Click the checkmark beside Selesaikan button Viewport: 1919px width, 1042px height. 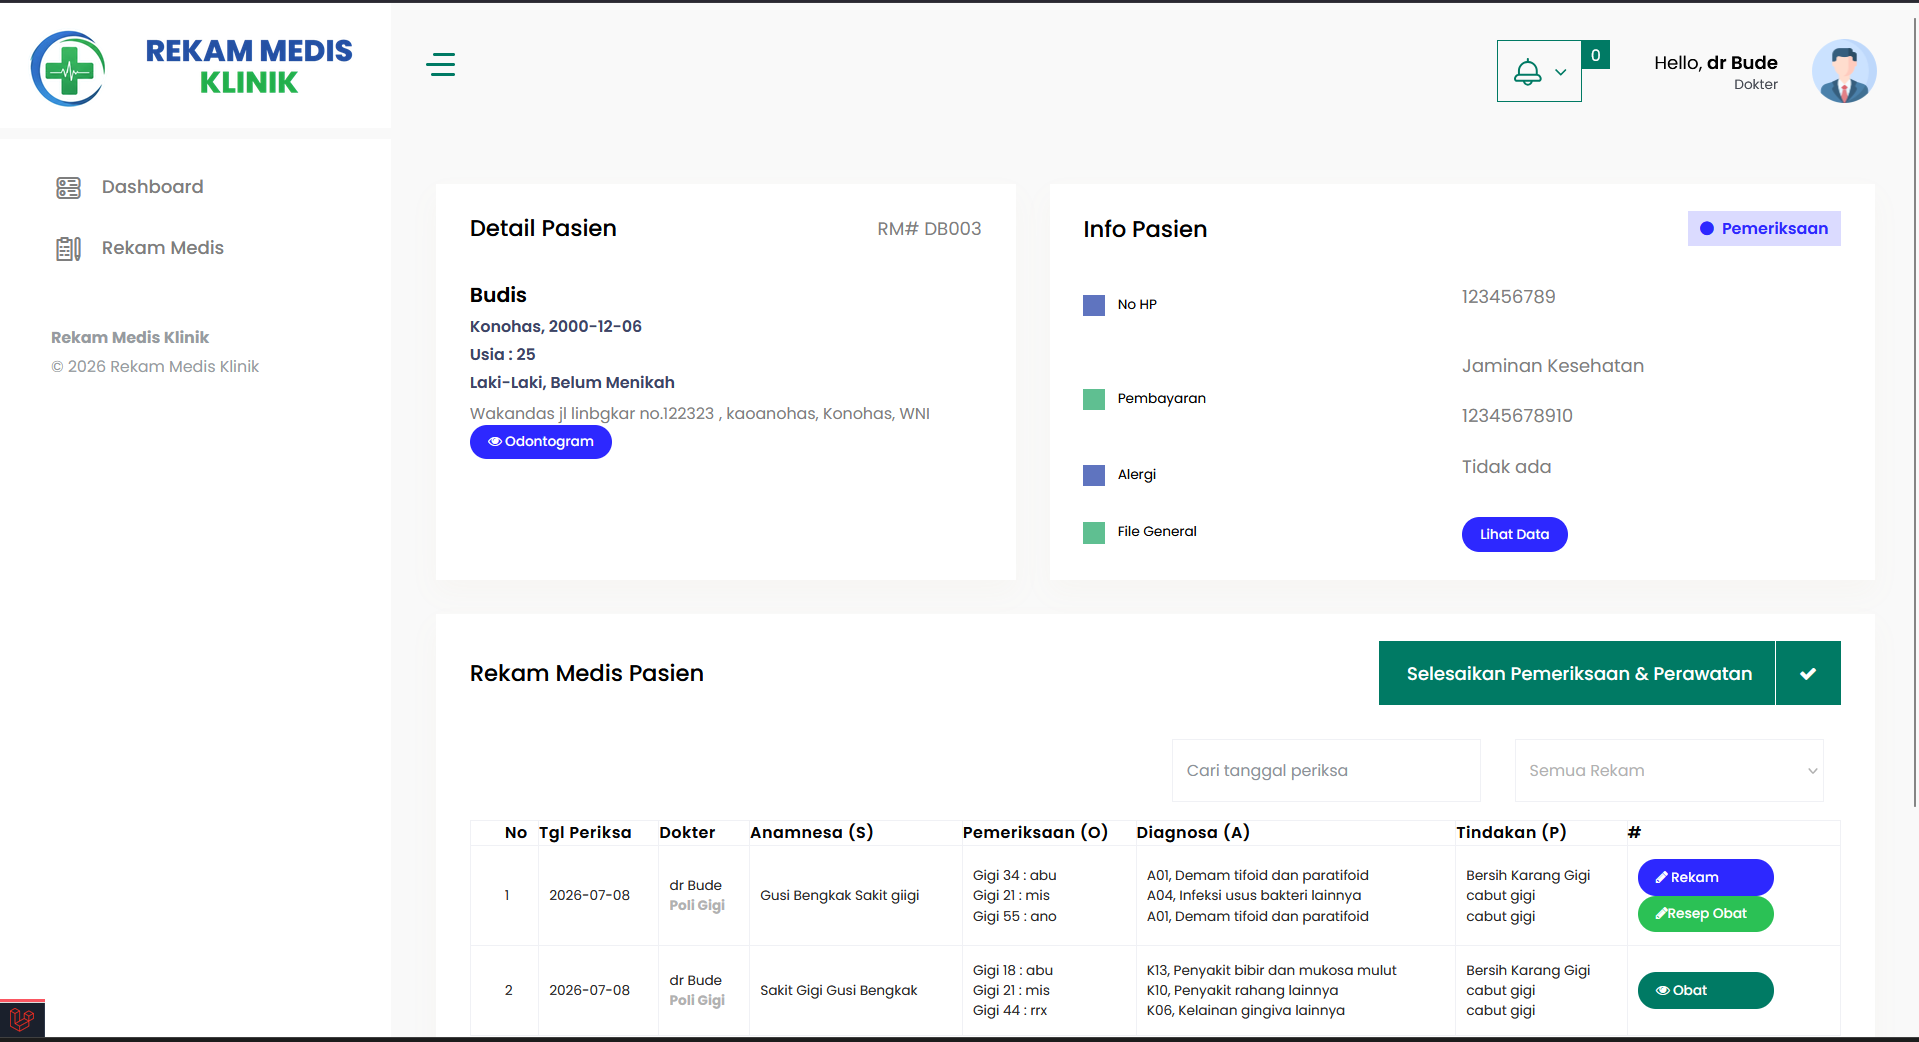[x=1808, y=673]
